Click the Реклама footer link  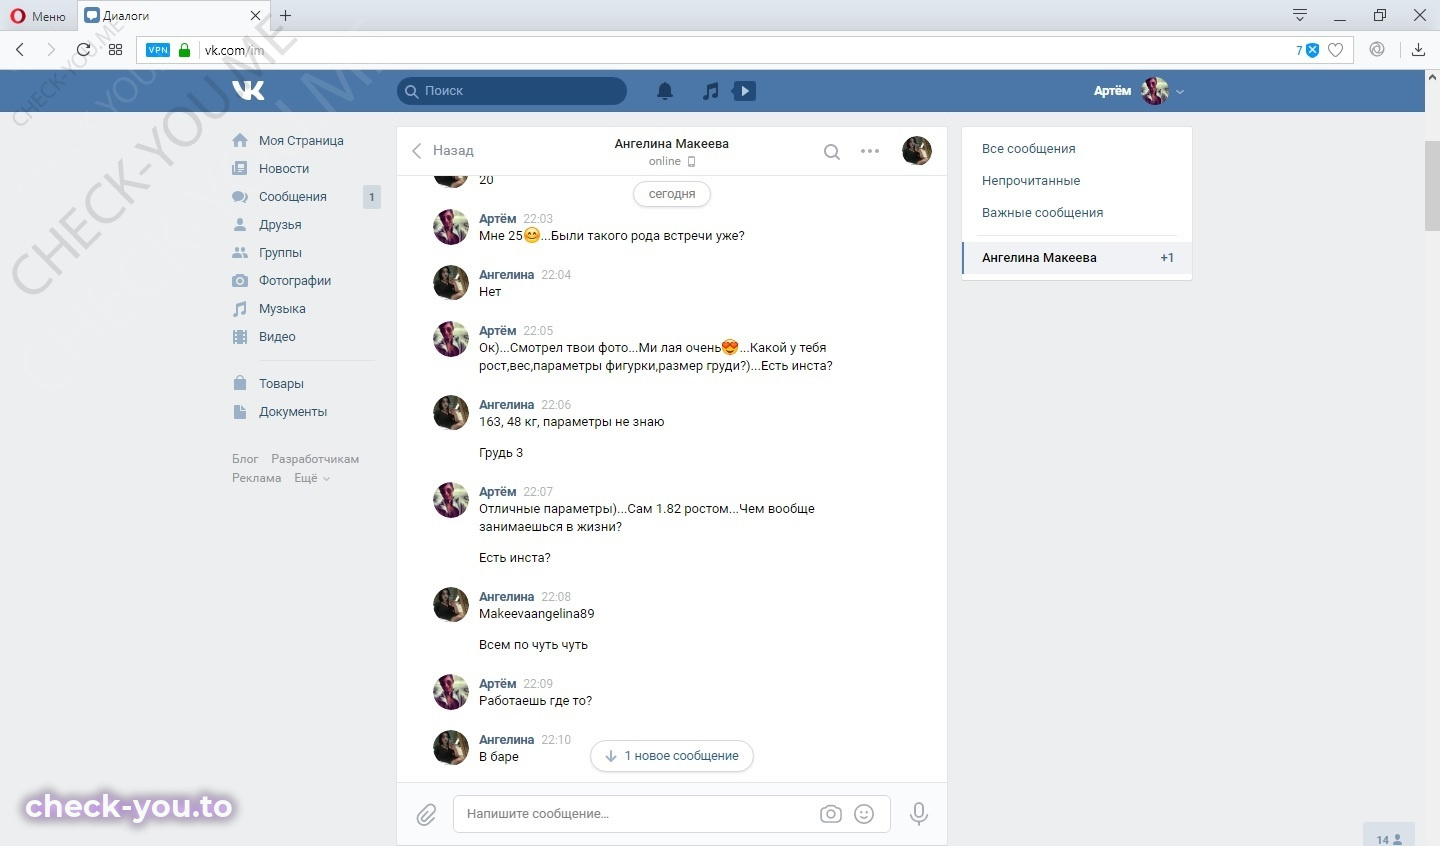[257, 478]
